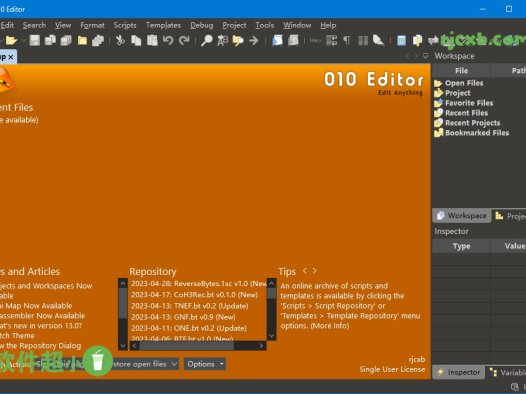Select Recent Files in Workspace tree

tap(461, 113)
